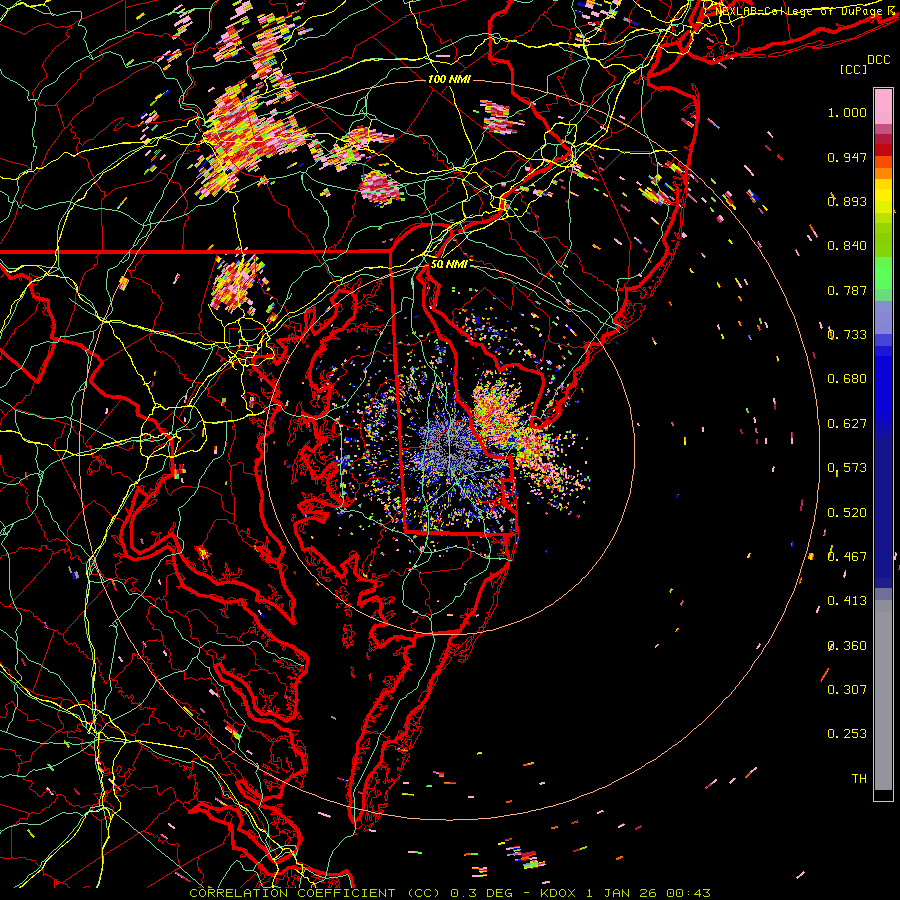Click the 0.467 scale value
Image resolution: width=900 pixels, height=900 pixels.
(x=847, y=557)
